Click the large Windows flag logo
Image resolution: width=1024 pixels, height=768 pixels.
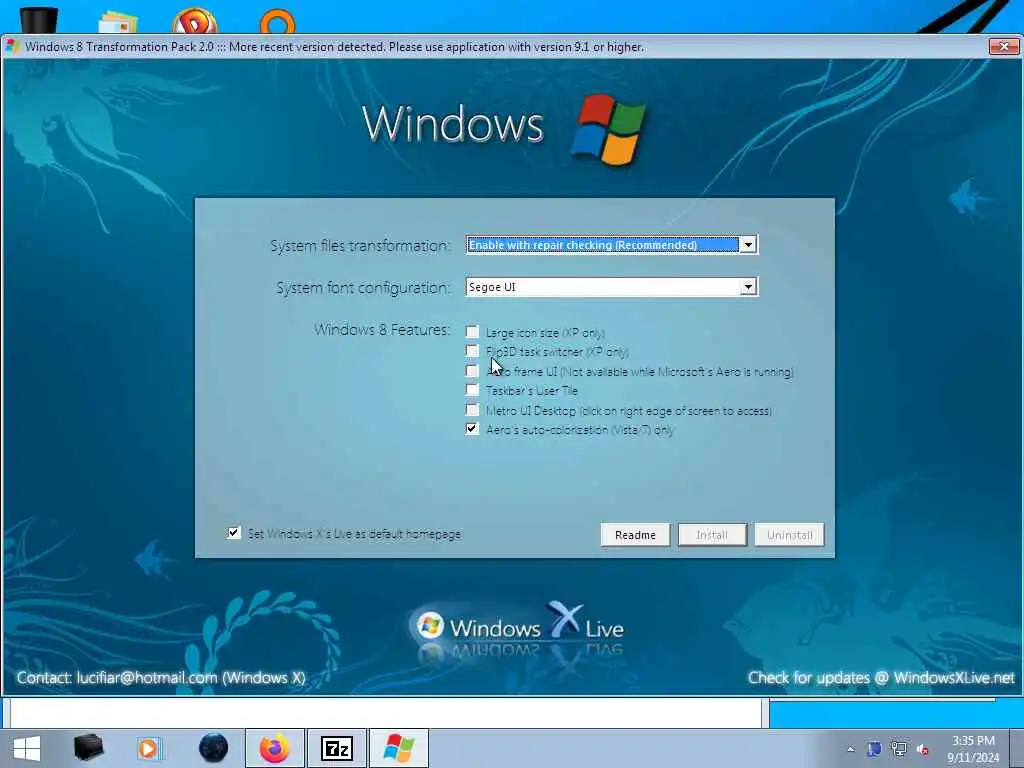point(607,129)
